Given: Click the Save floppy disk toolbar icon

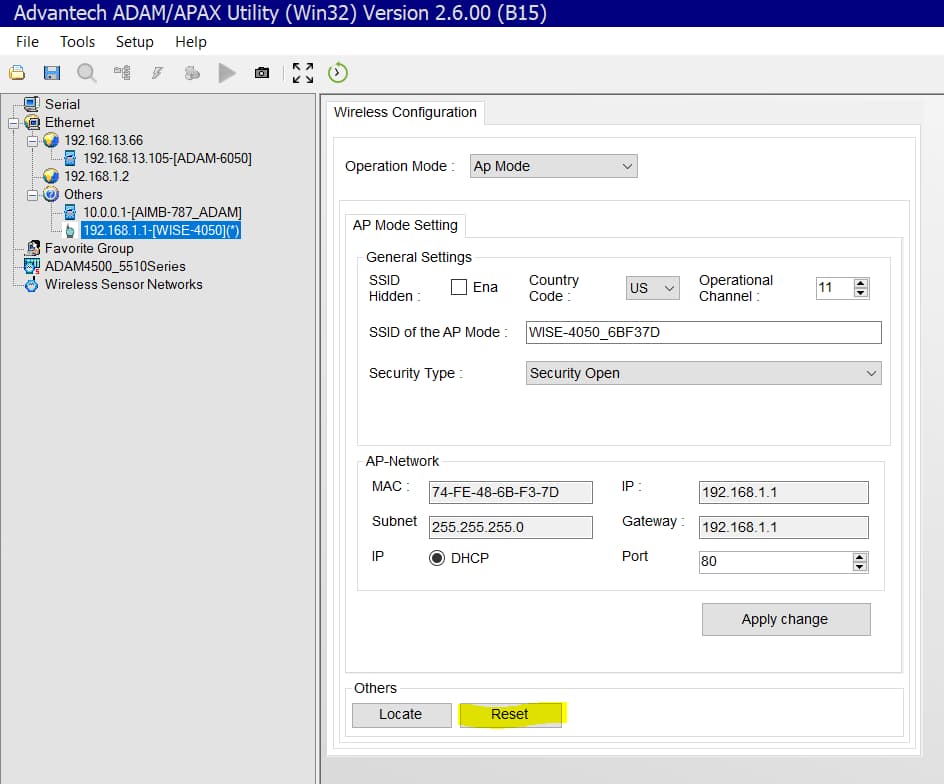Looking at the screenshot, I should pos(52,73).
